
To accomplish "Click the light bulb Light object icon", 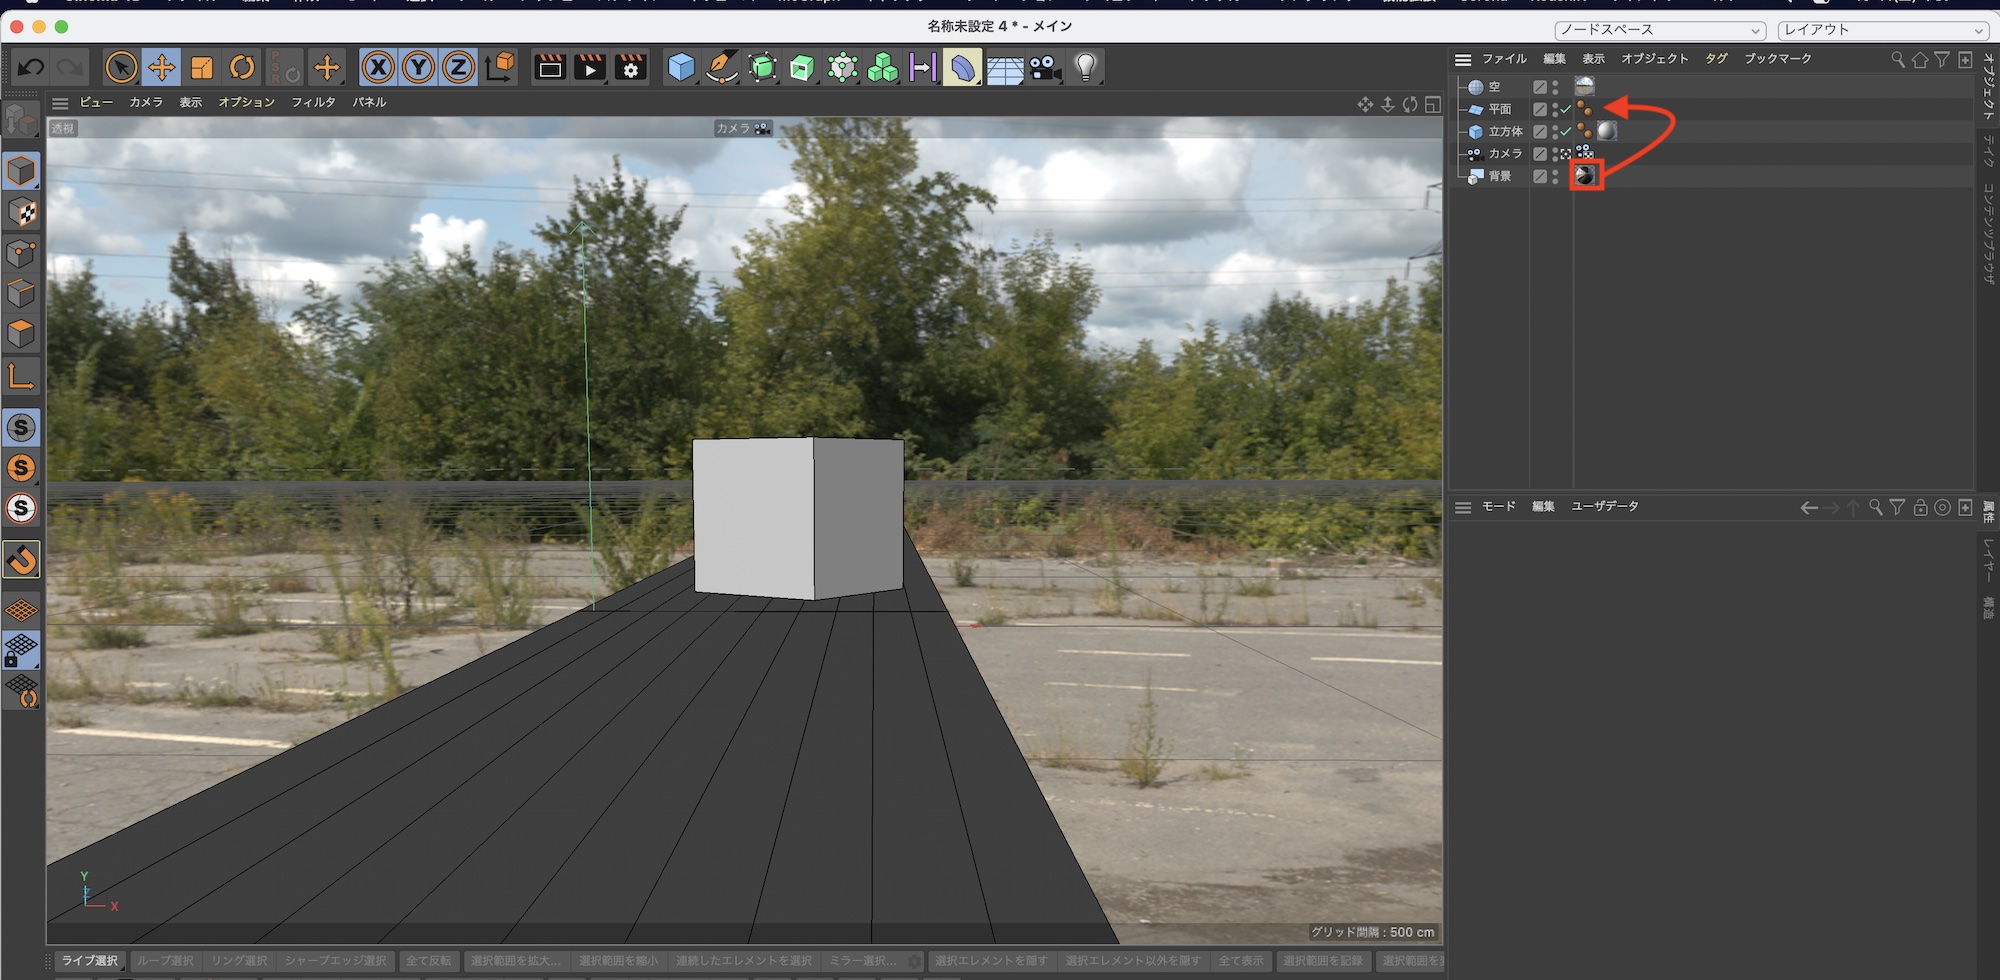I will [x=1086, y=68].
